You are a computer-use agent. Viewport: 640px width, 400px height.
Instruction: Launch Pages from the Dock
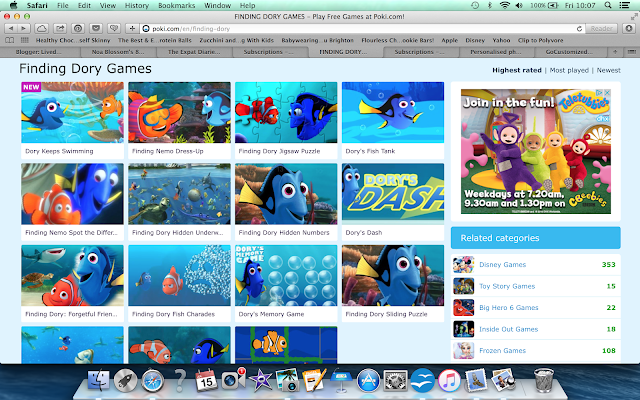click(x=314, y=380)
